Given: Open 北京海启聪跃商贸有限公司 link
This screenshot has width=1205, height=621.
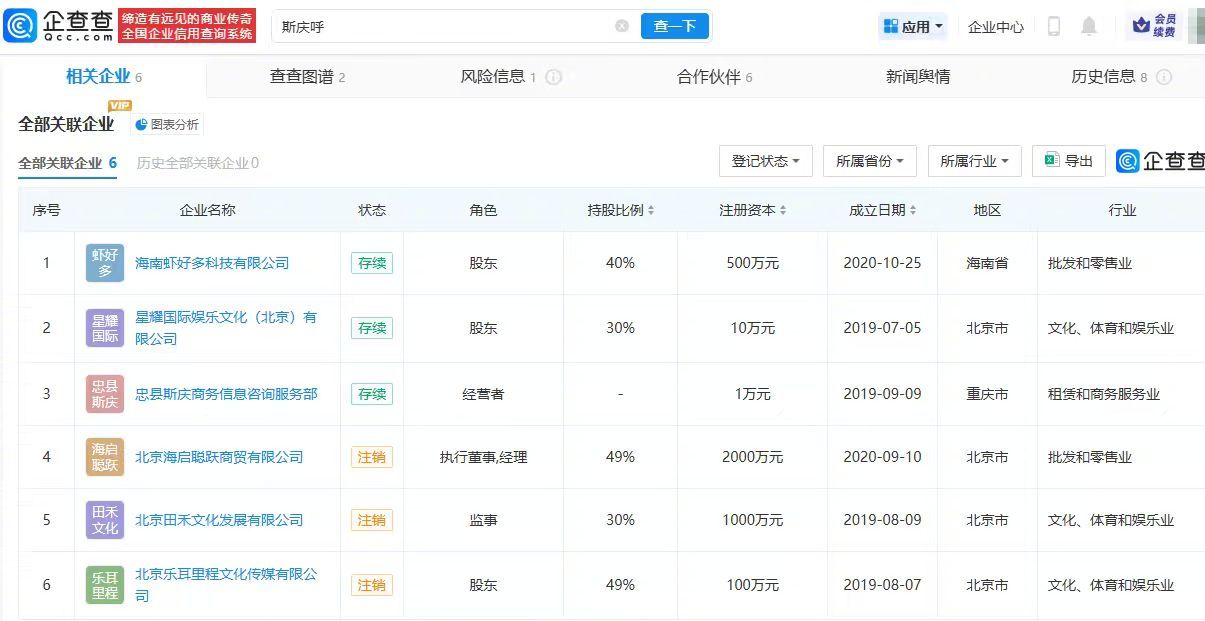Looking at the screenshot, I should tap(219, 457).
